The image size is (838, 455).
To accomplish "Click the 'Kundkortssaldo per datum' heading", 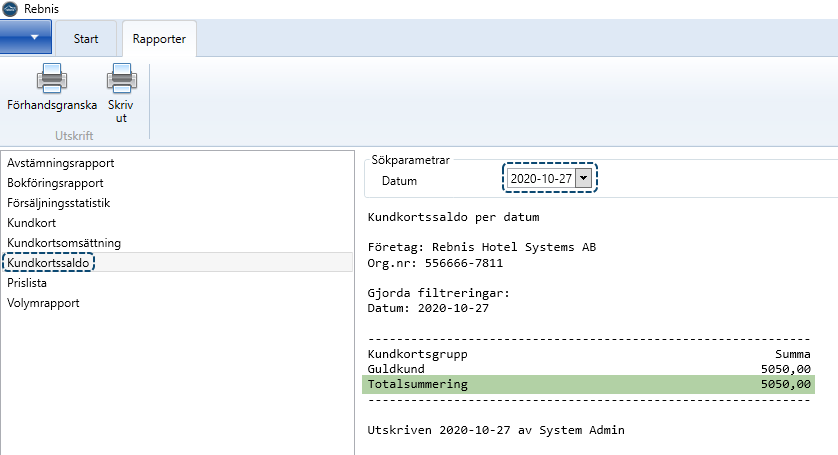I will tap(453, 217).
